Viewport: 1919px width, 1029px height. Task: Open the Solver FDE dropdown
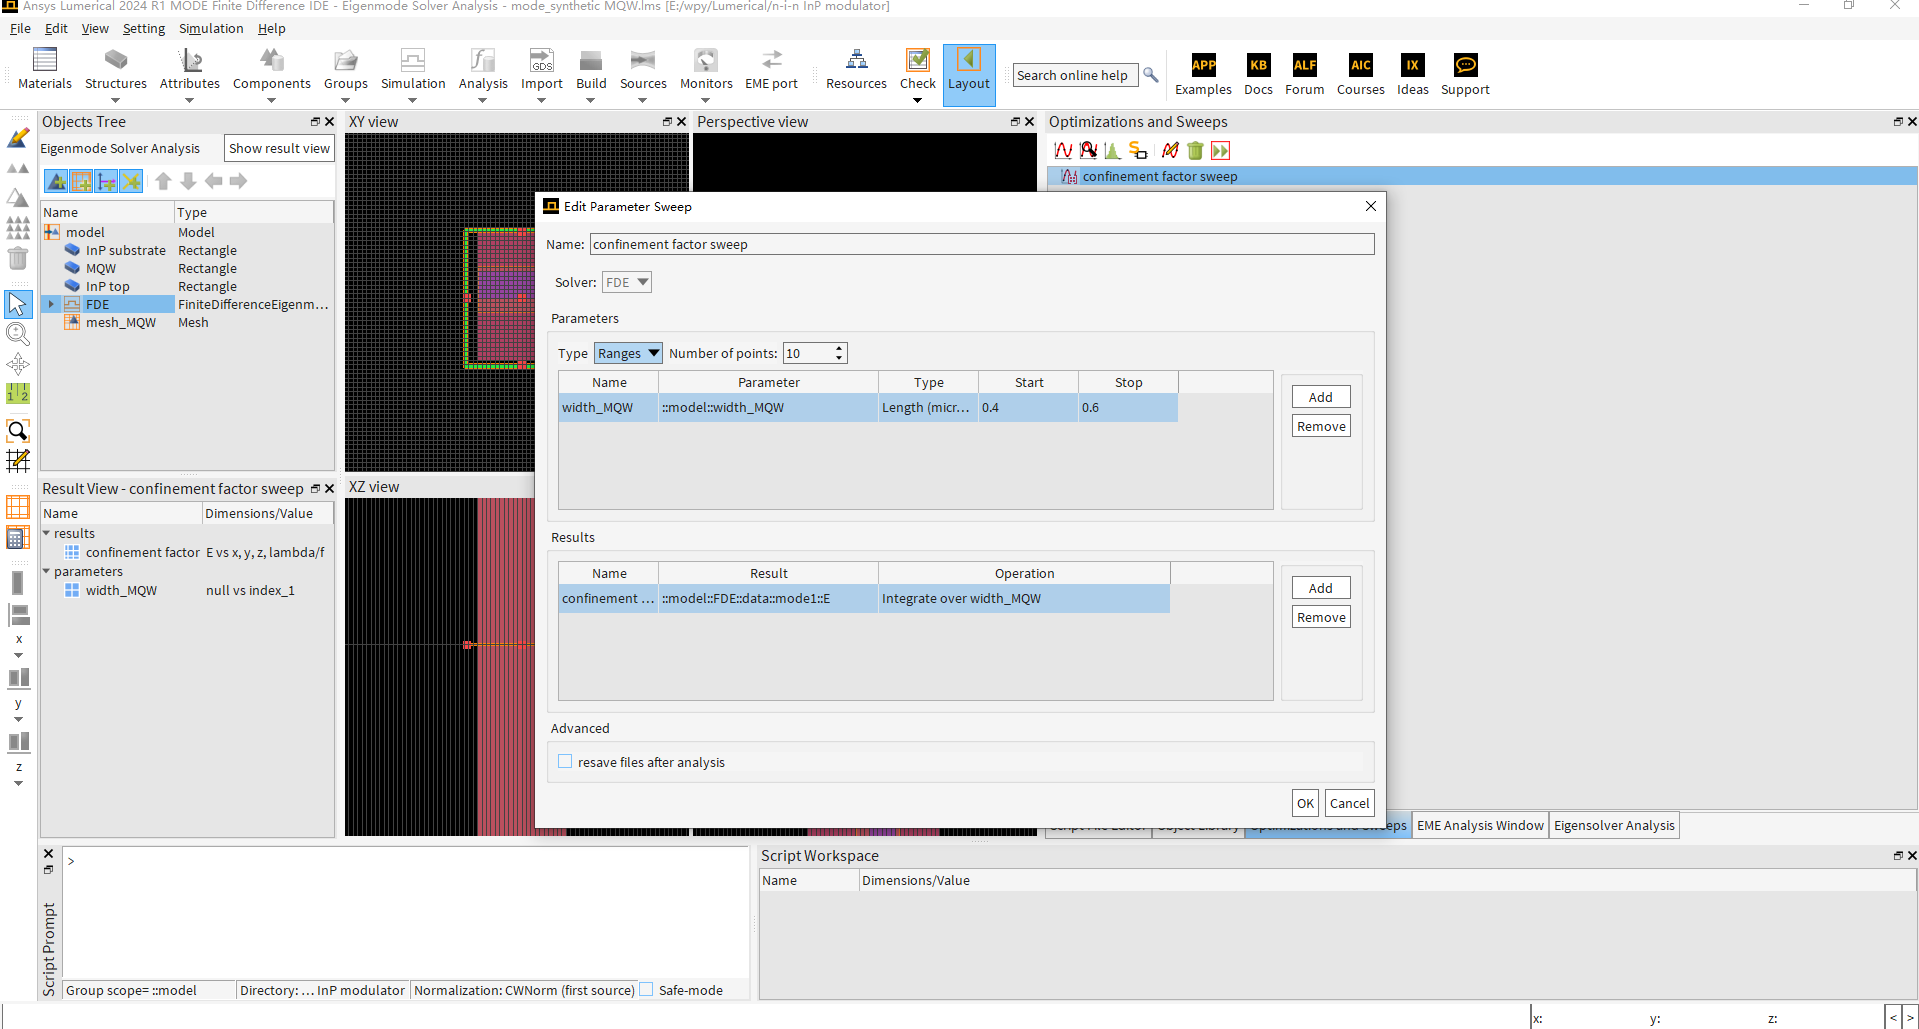[627, 283]
